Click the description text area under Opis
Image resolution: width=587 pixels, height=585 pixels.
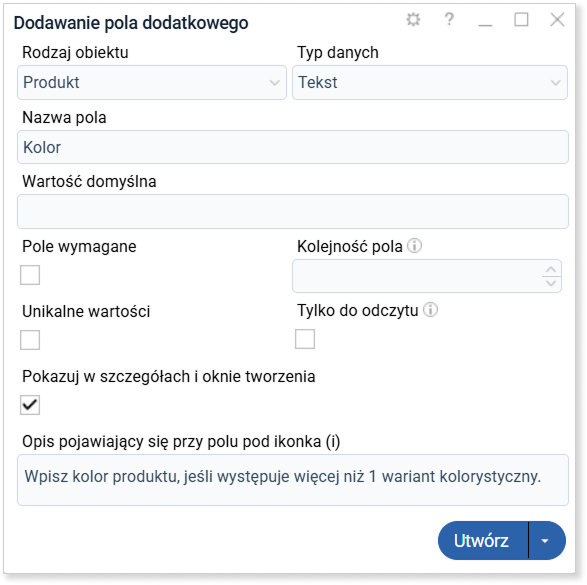(x=293, y=480)
